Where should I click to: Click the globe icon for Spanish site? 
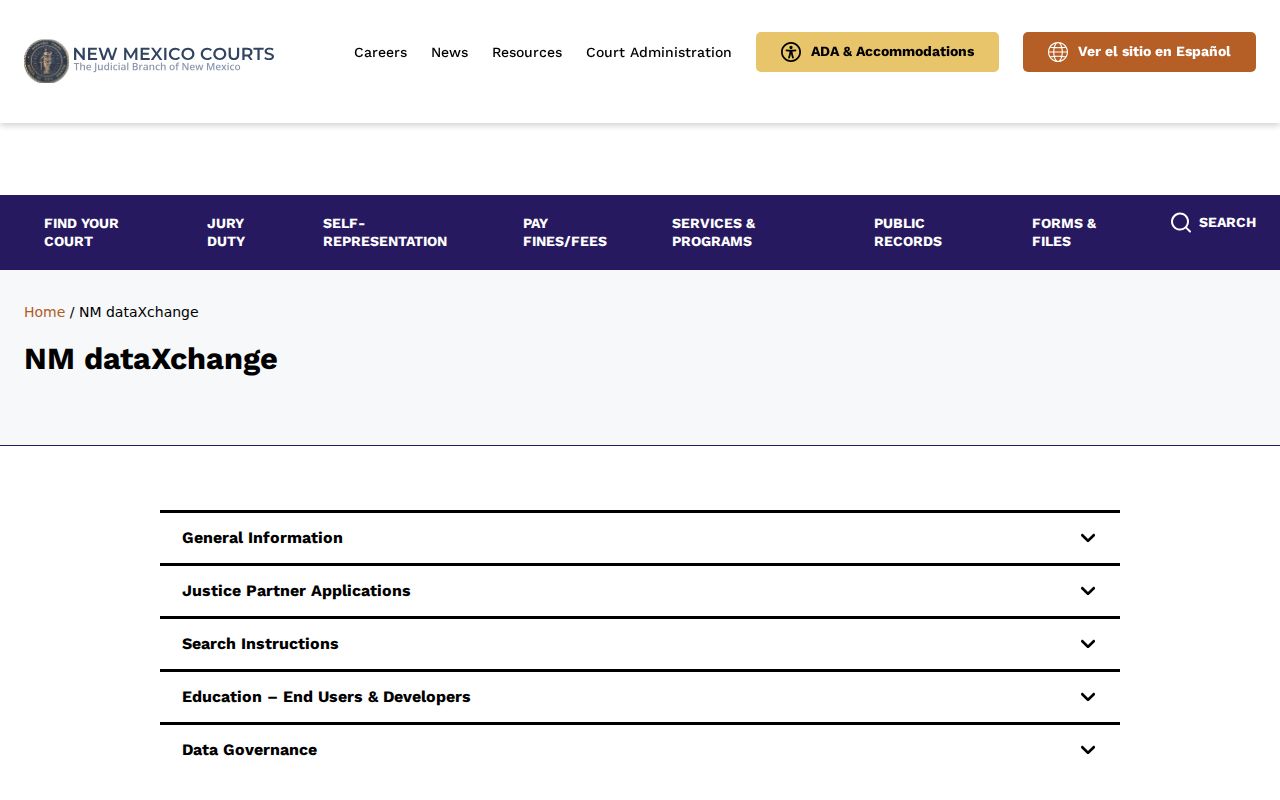(x=1058, y=52)
